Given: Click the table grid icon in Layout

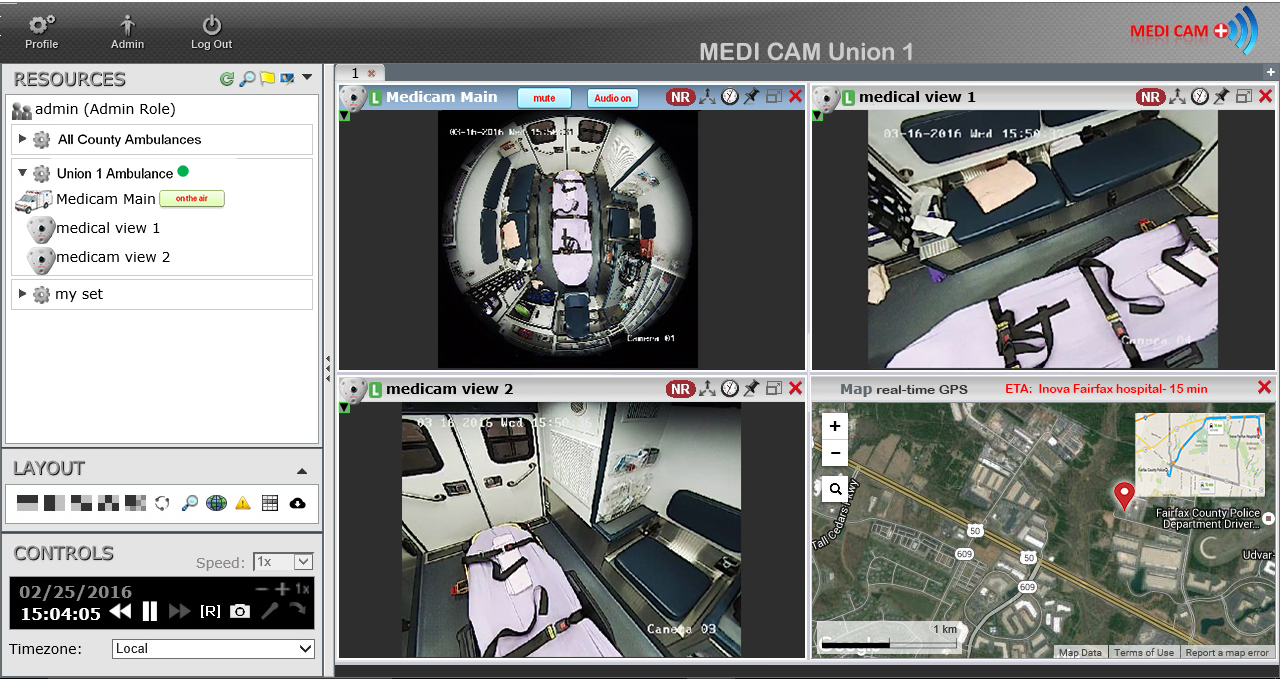Looking at the screenshot, I should click(x=270, y=503).
